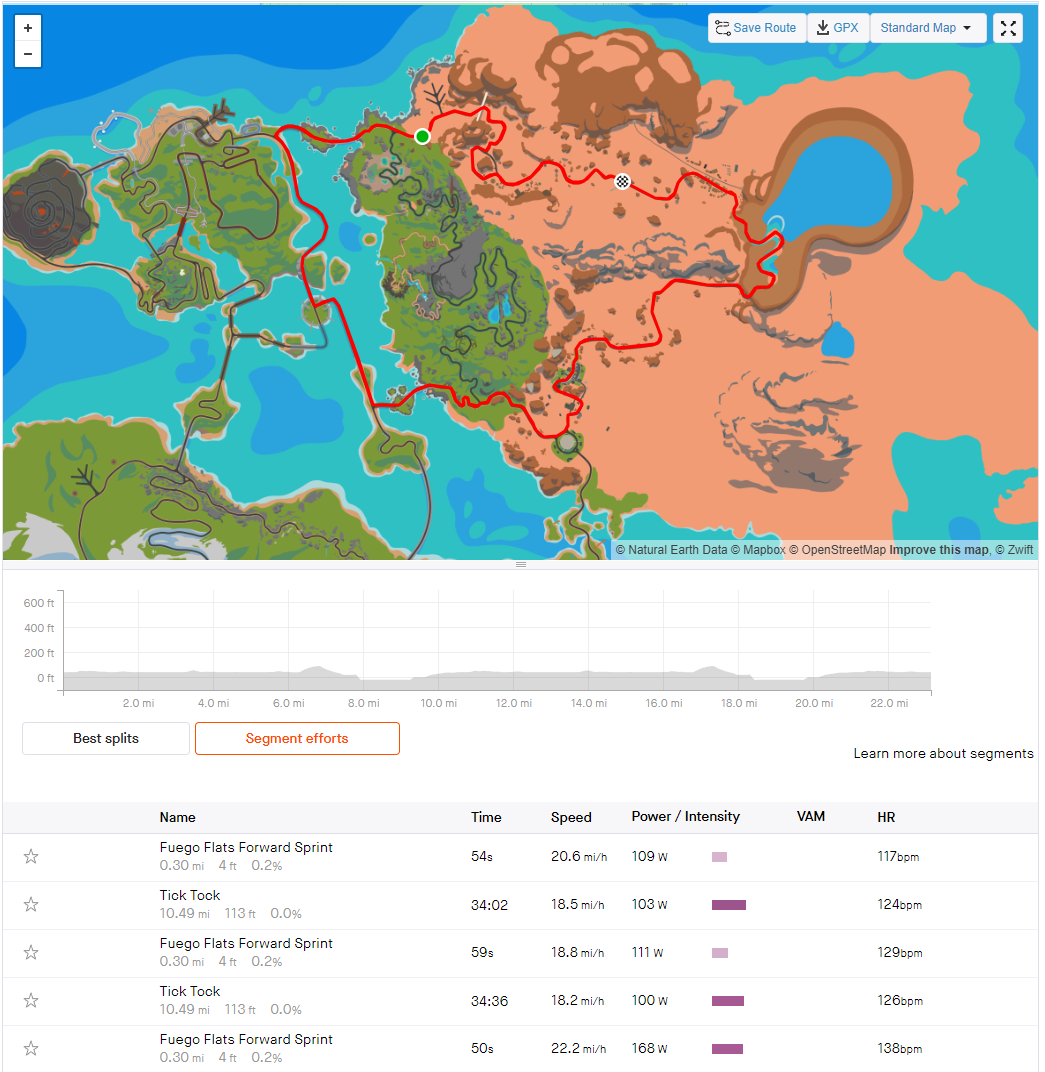Download the GPX file
This screenshot has width=1045, height=1072.
[x=838, y=28]
